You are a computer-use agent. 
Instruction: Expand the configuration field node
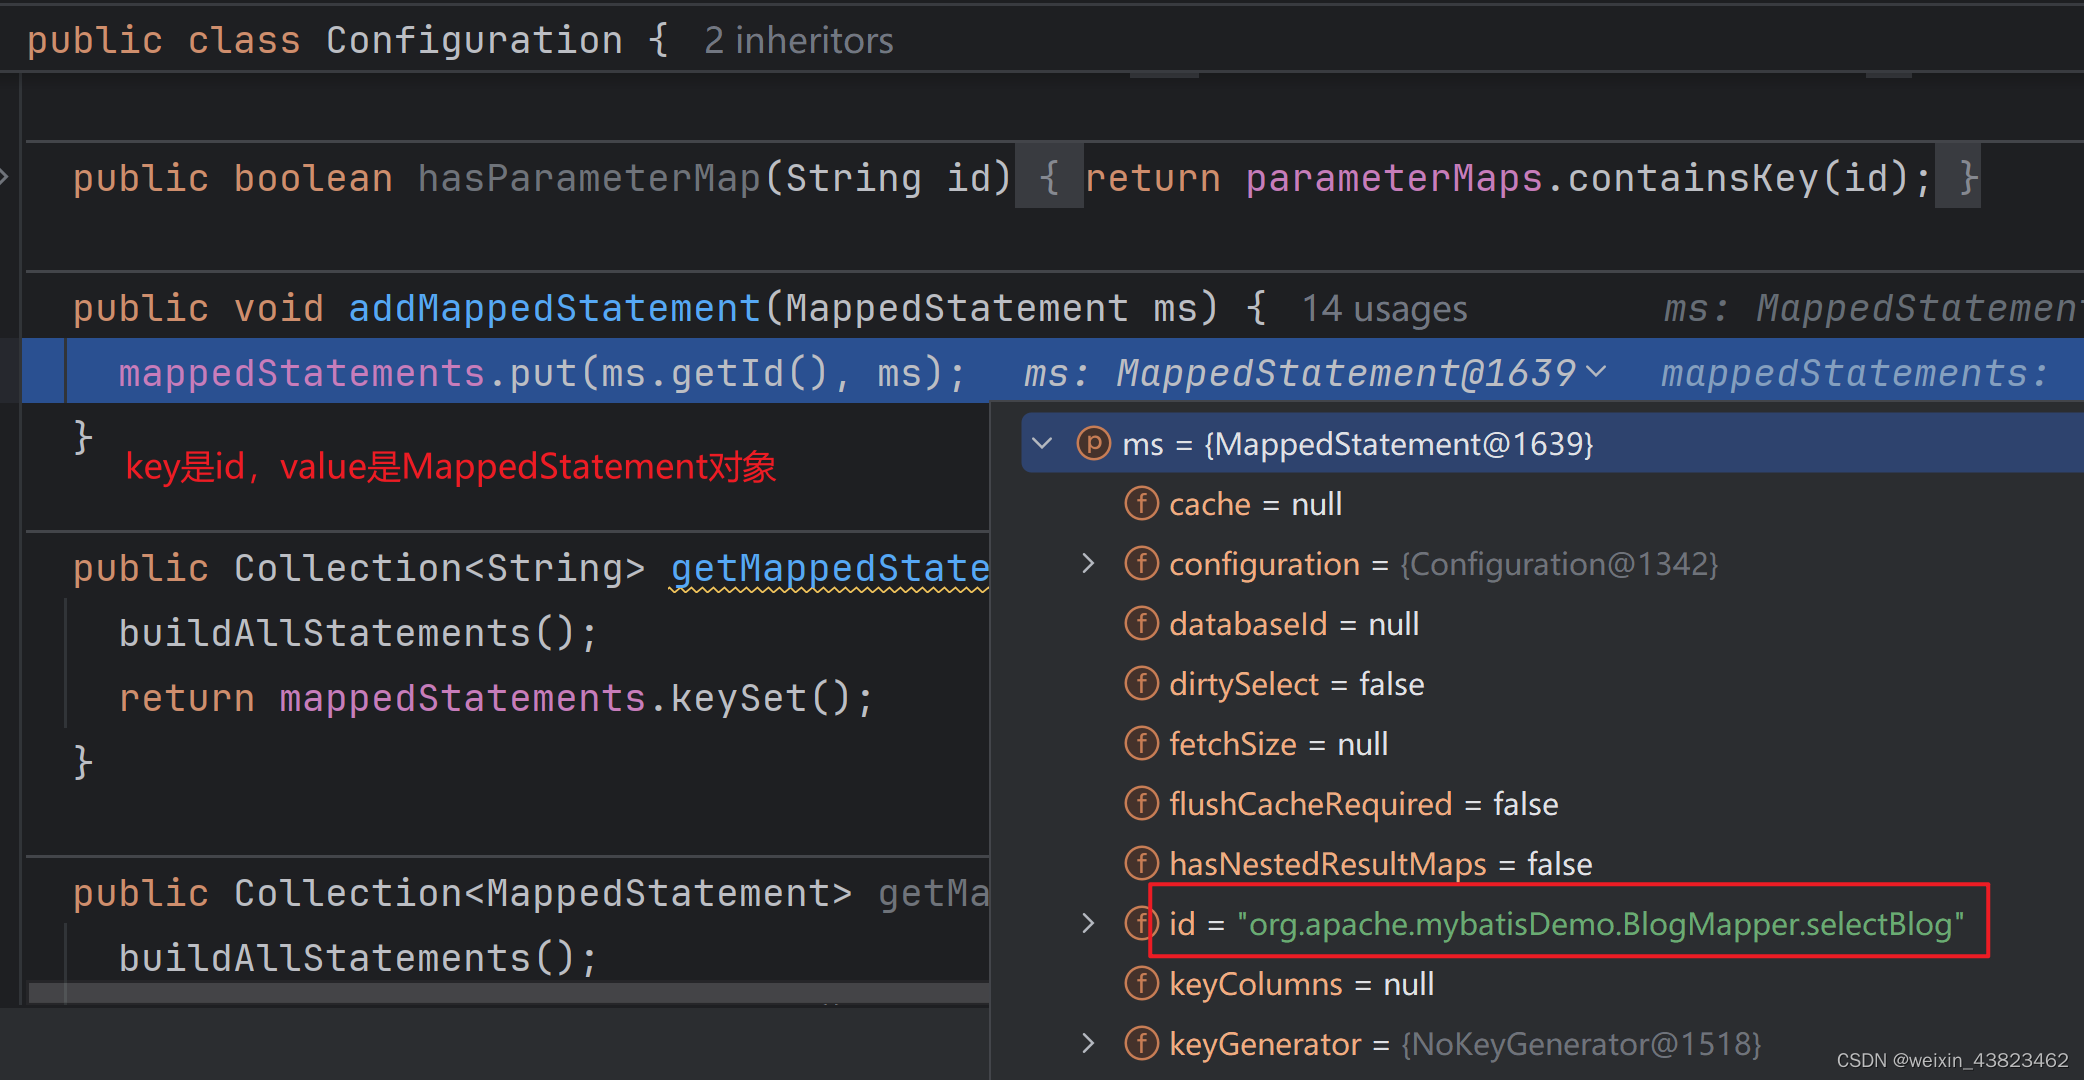(1088, 564)
